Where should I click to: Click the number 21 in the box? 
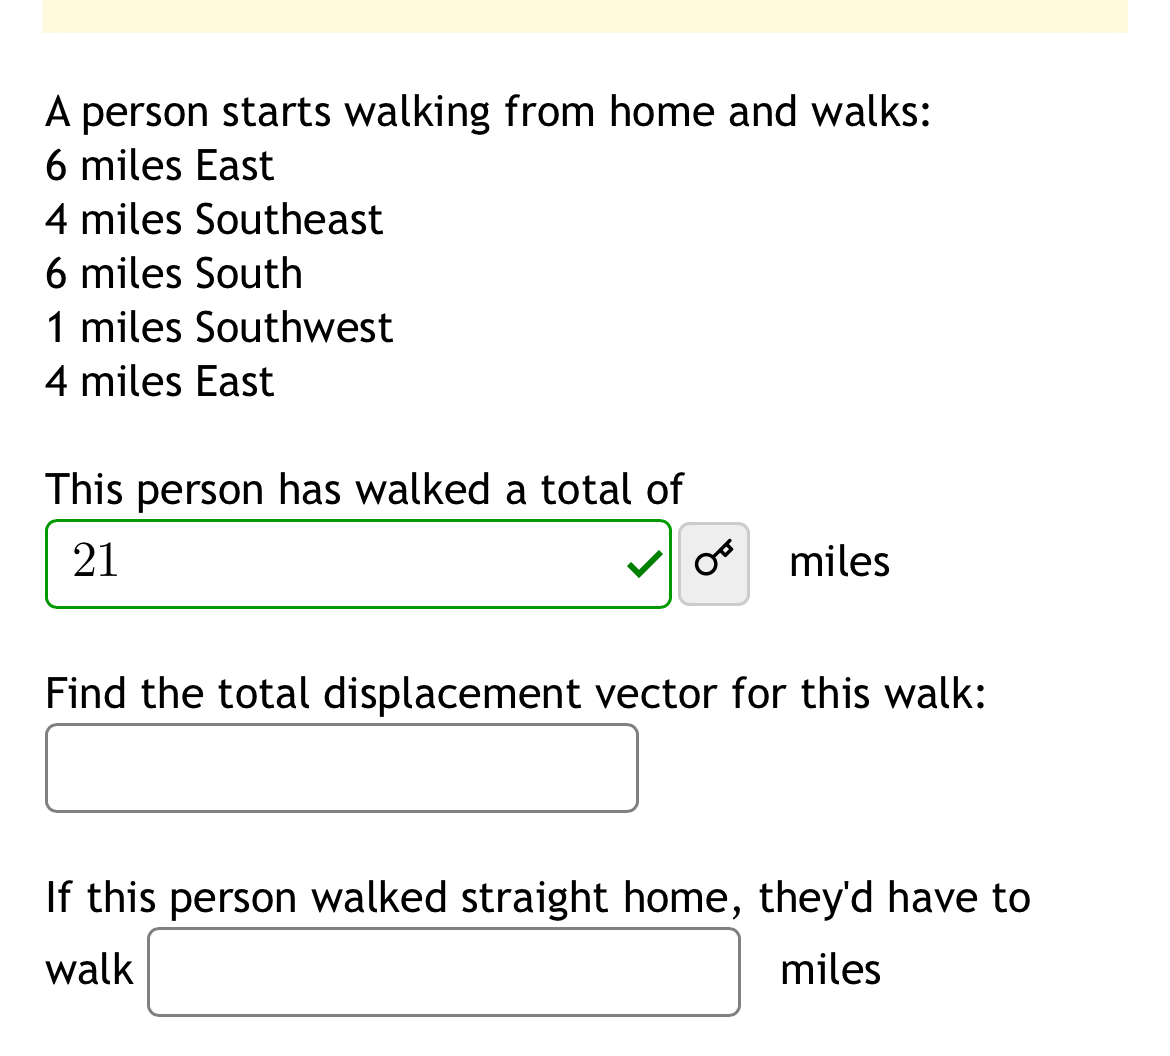pos(95,562)
